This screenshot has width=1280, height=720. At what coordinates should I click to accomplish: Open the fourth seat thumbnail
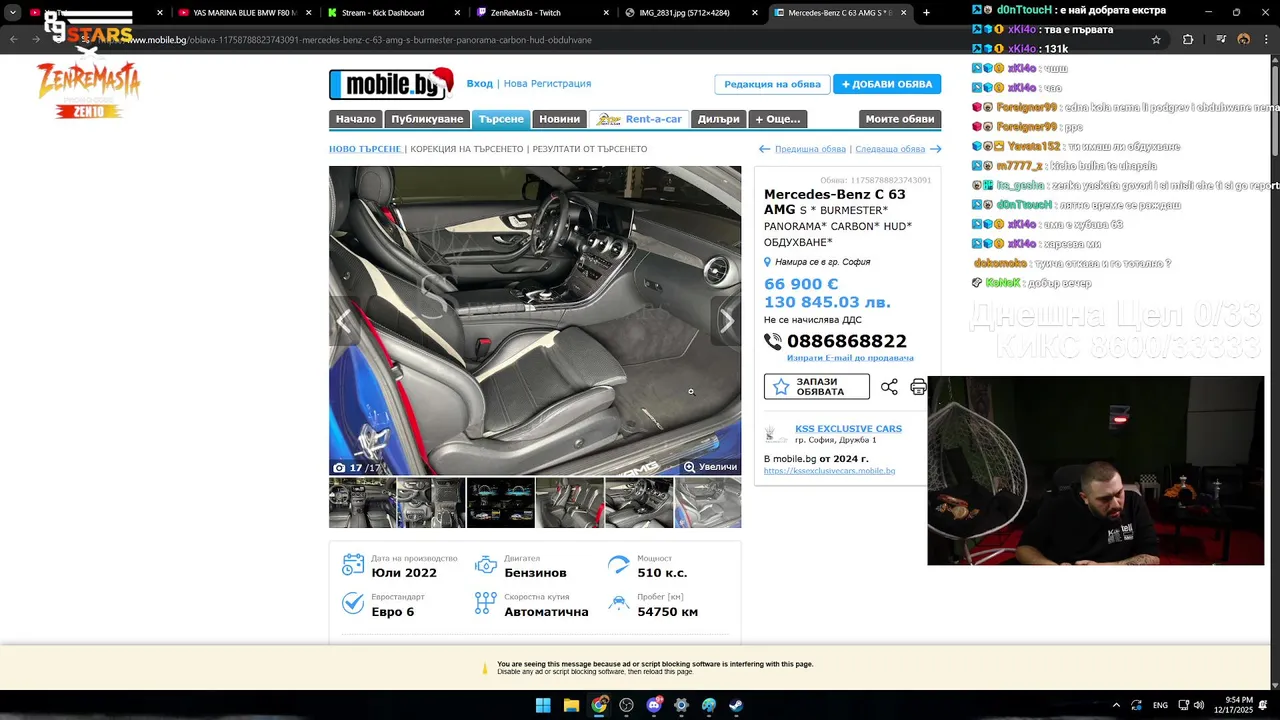[569, 503]
